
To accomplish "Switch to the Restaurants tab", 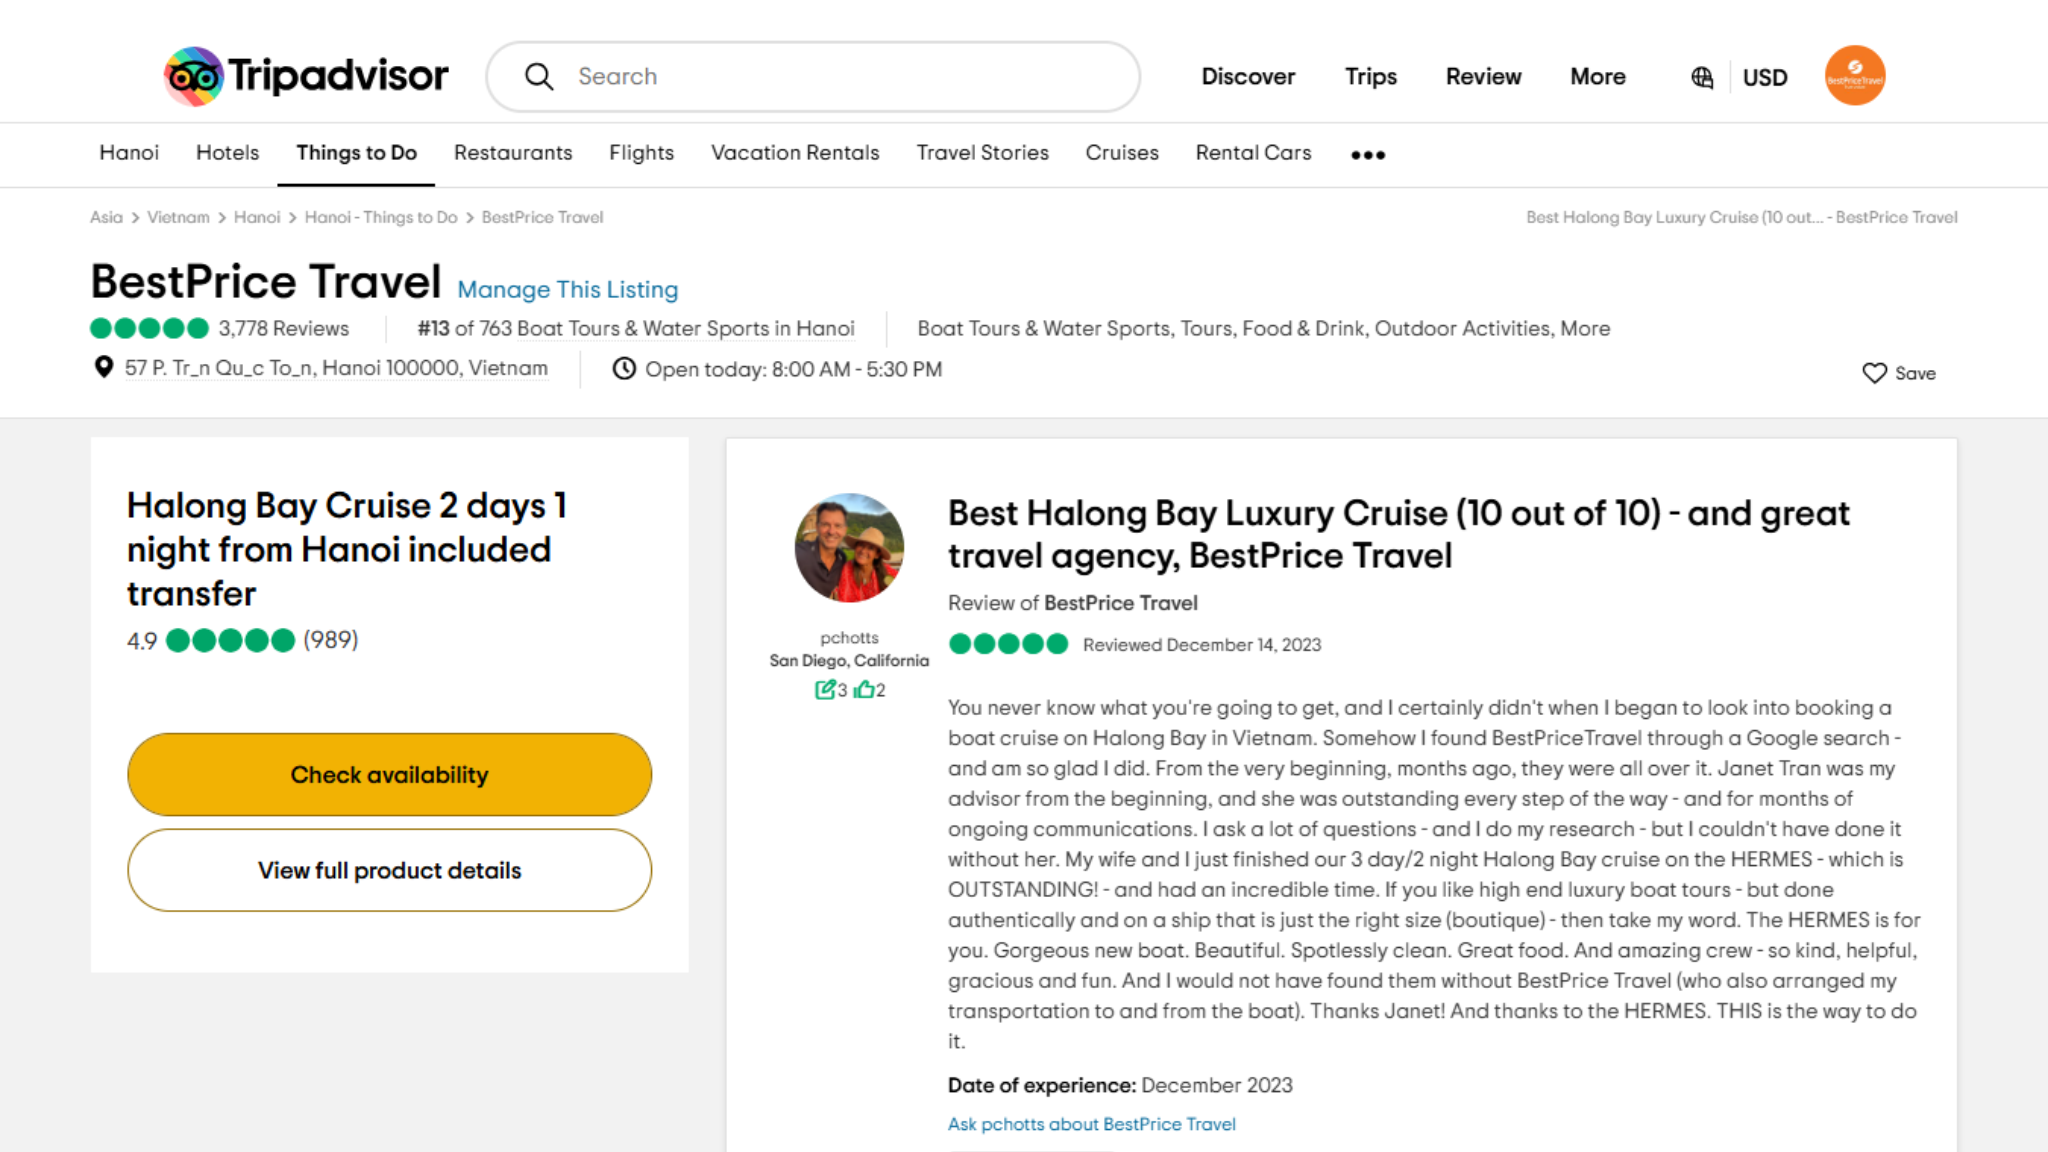I will click(513, 153).
